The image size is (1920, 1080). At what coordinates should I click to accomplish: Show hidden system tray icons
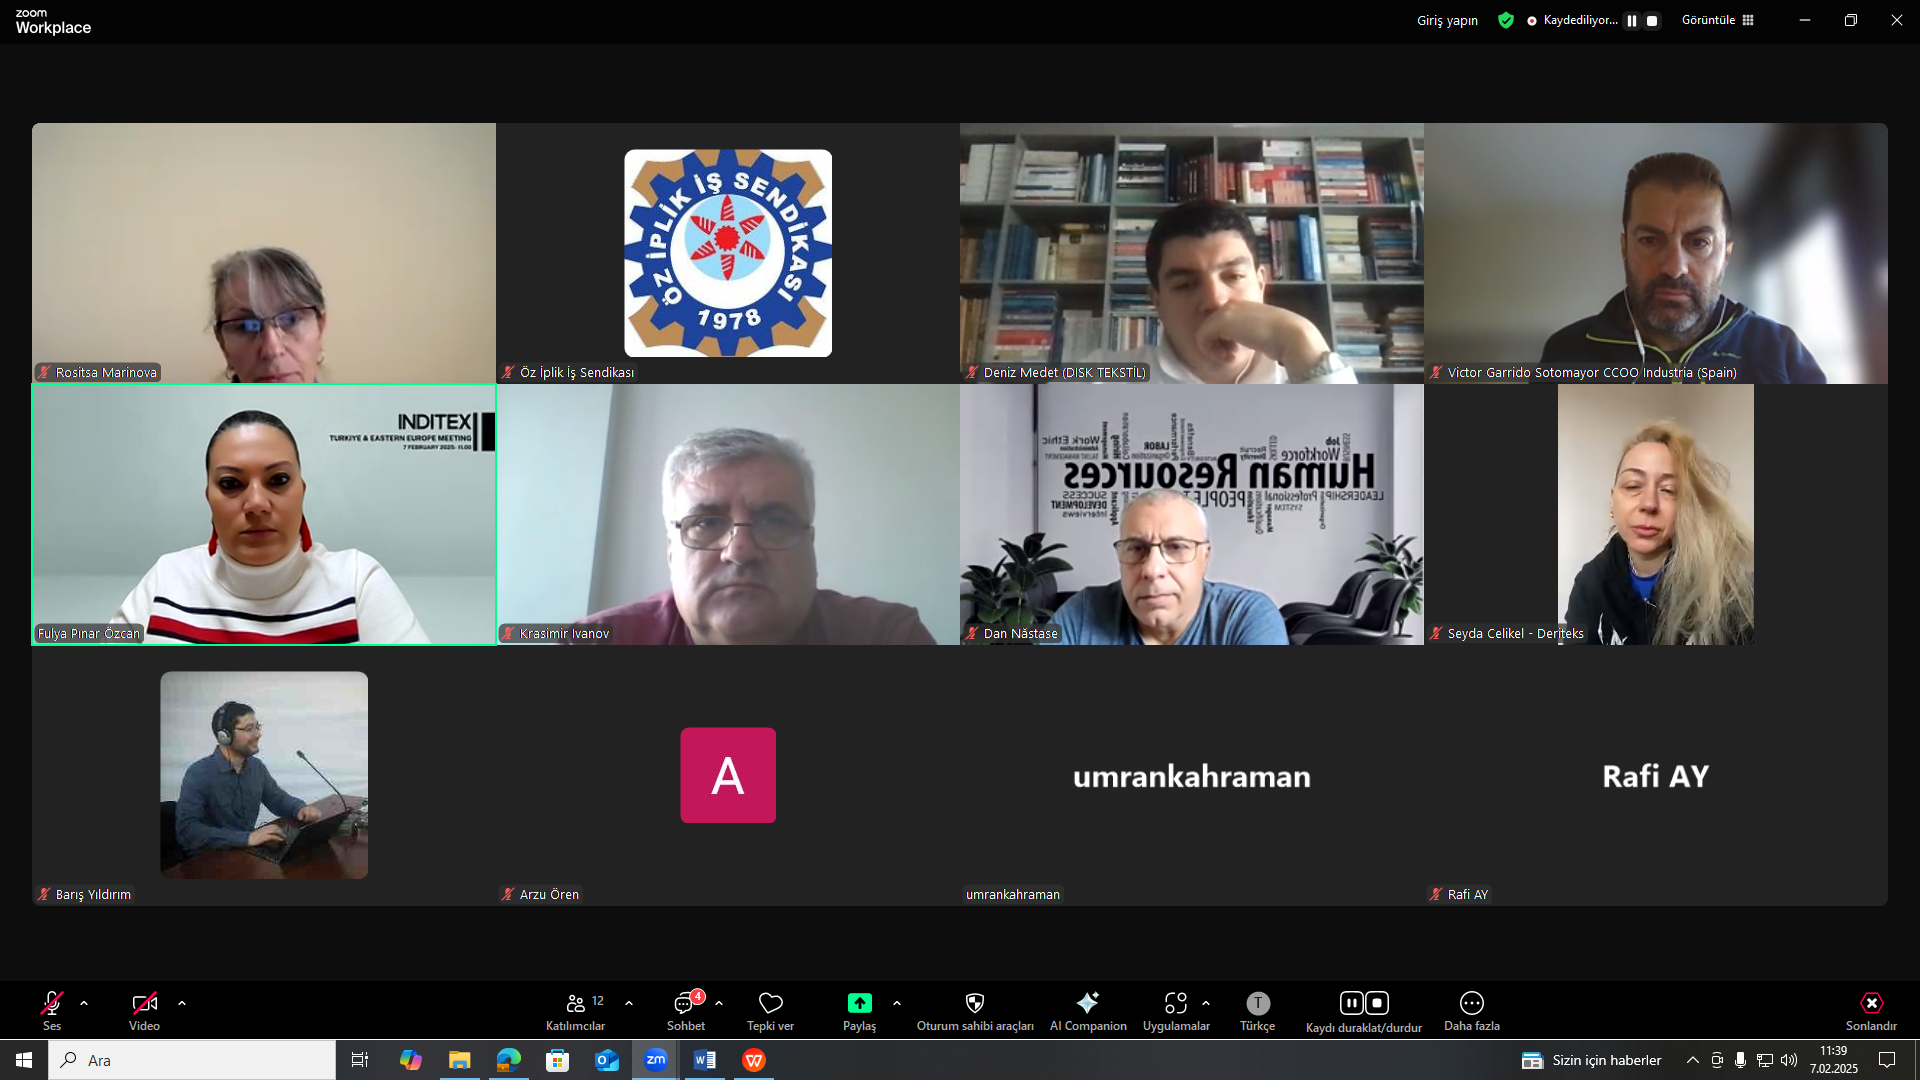[1692, 1060]
